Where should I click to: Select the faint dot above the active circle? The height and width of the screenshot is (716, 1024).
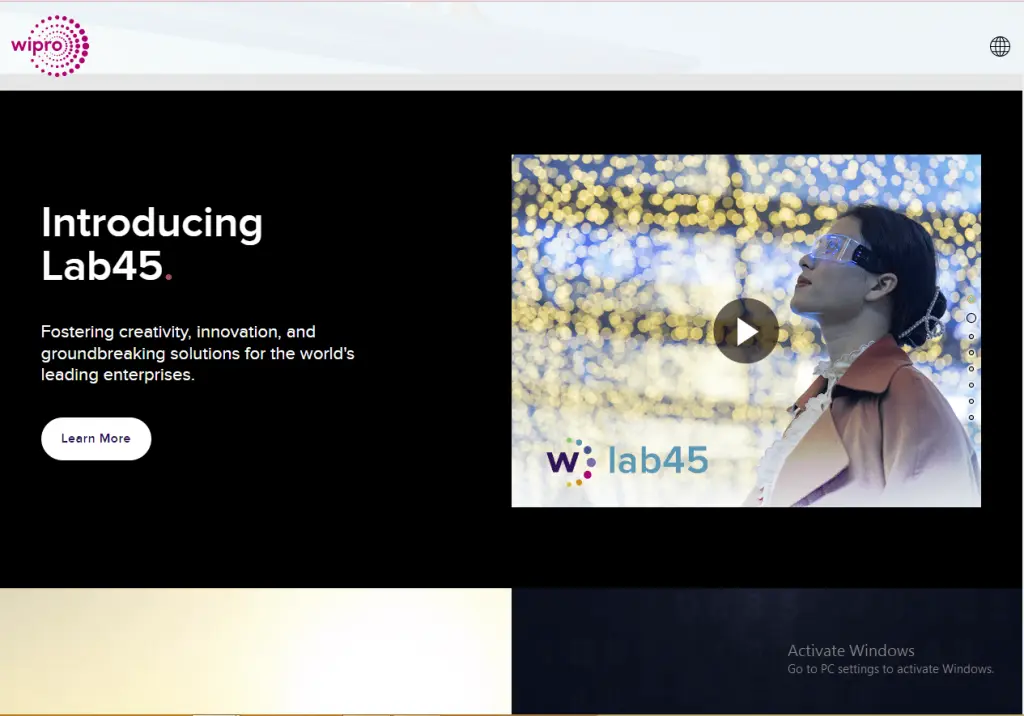(x=971, y=299)
